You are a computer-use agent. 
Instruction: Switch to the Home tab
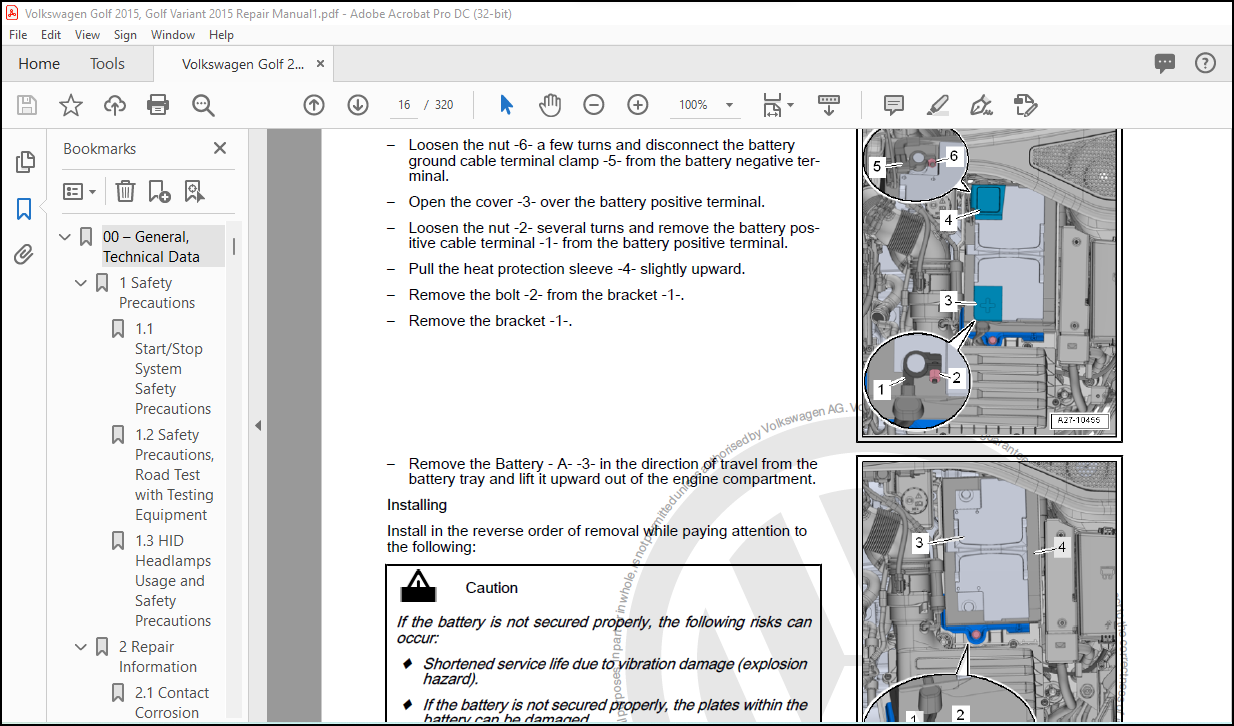pos(39,63)
